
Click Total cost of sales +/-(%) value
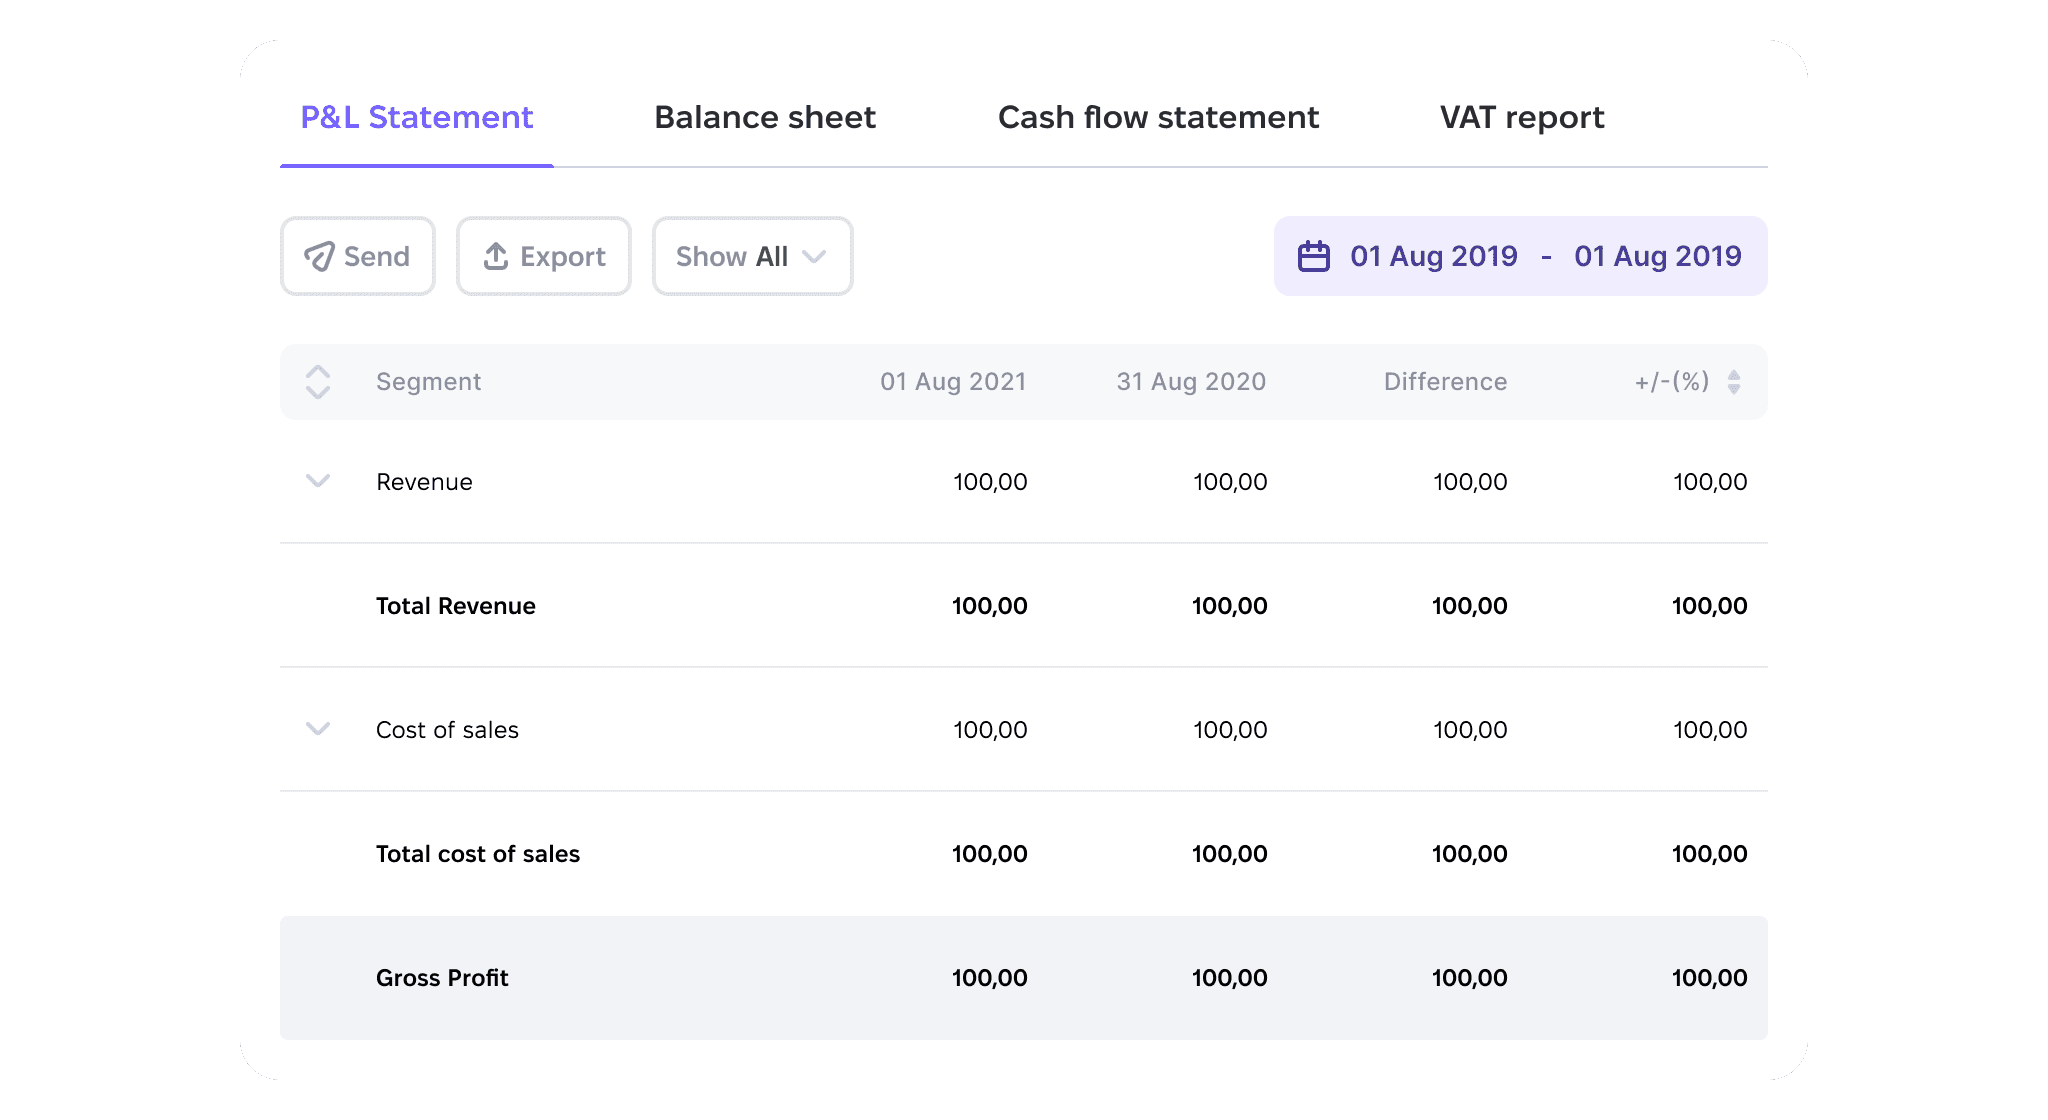click(x=1710, y=854)
